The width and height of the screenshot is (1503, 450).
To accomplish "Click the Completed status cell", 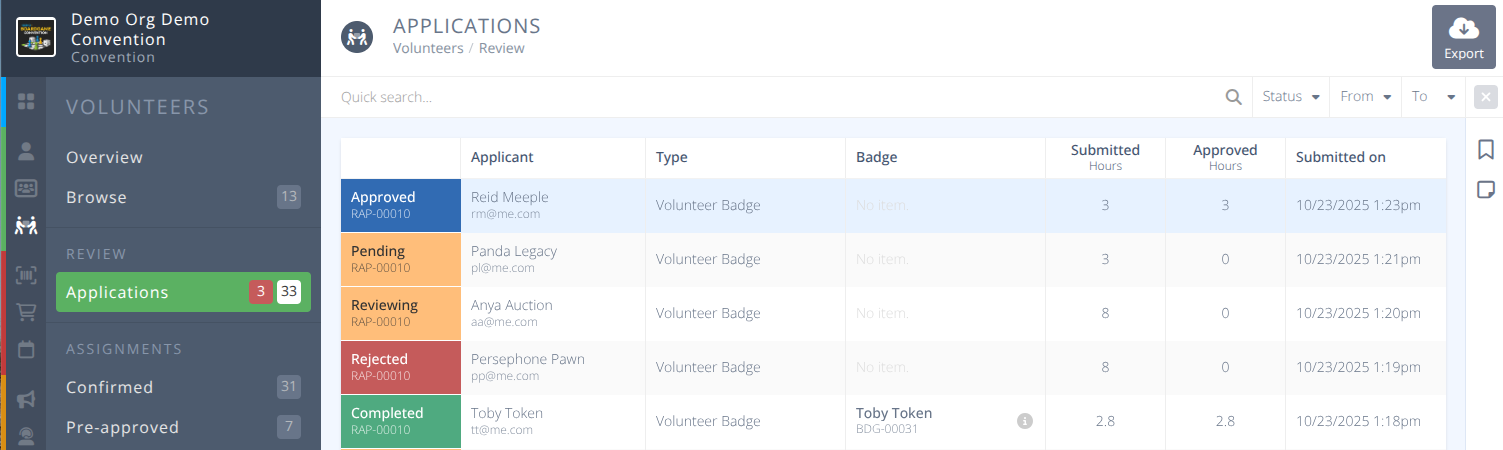I will pyautogui.click(x=401, y=422).
